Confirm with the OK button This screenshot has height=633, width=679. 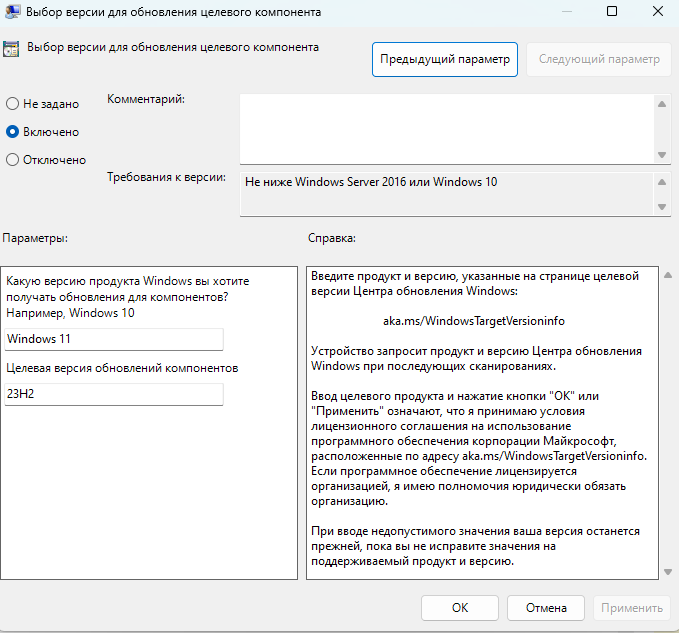point(460,608)
